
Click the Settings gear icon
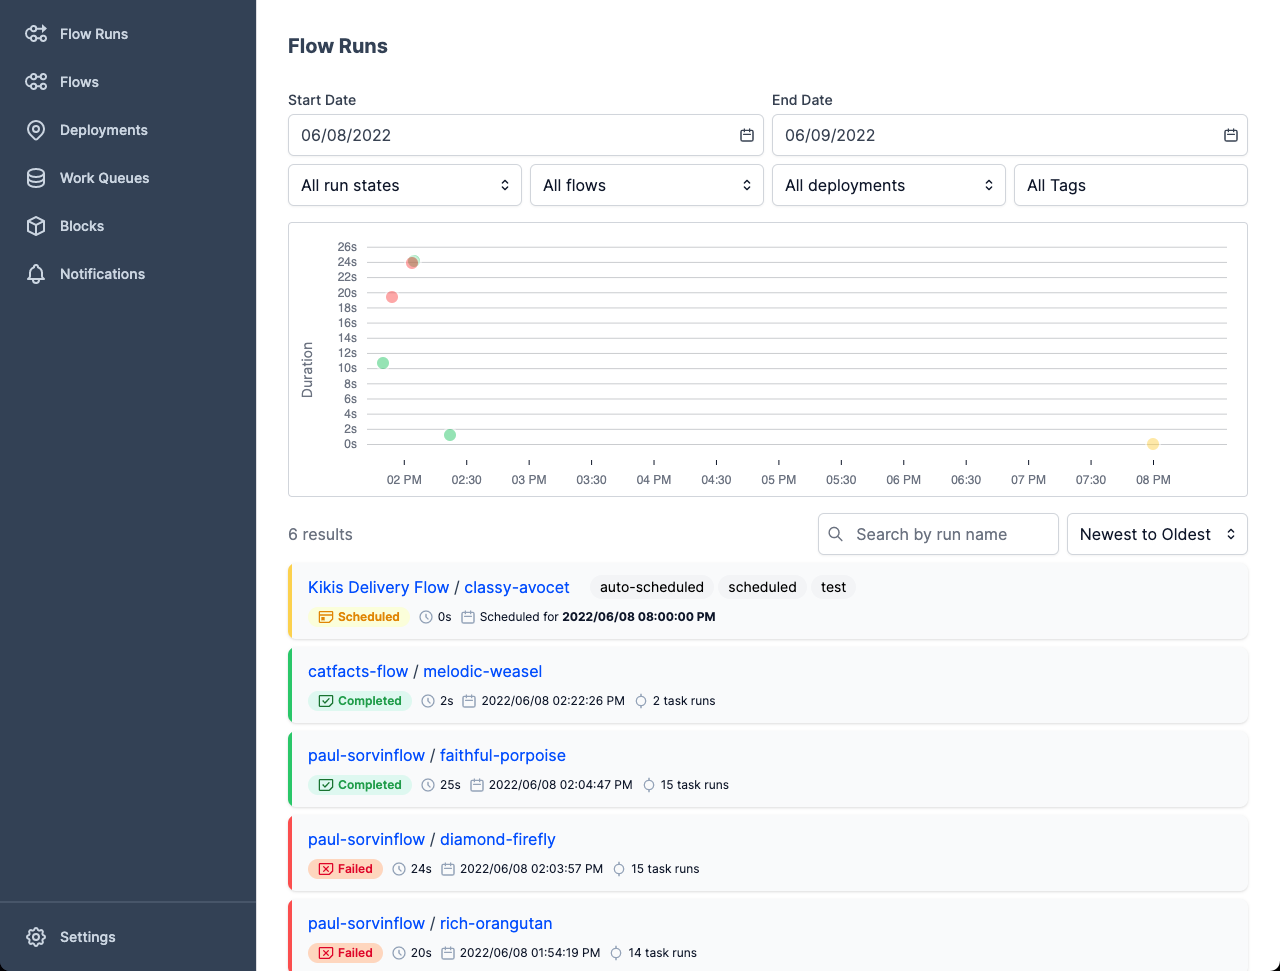click(x=36, y=937)
